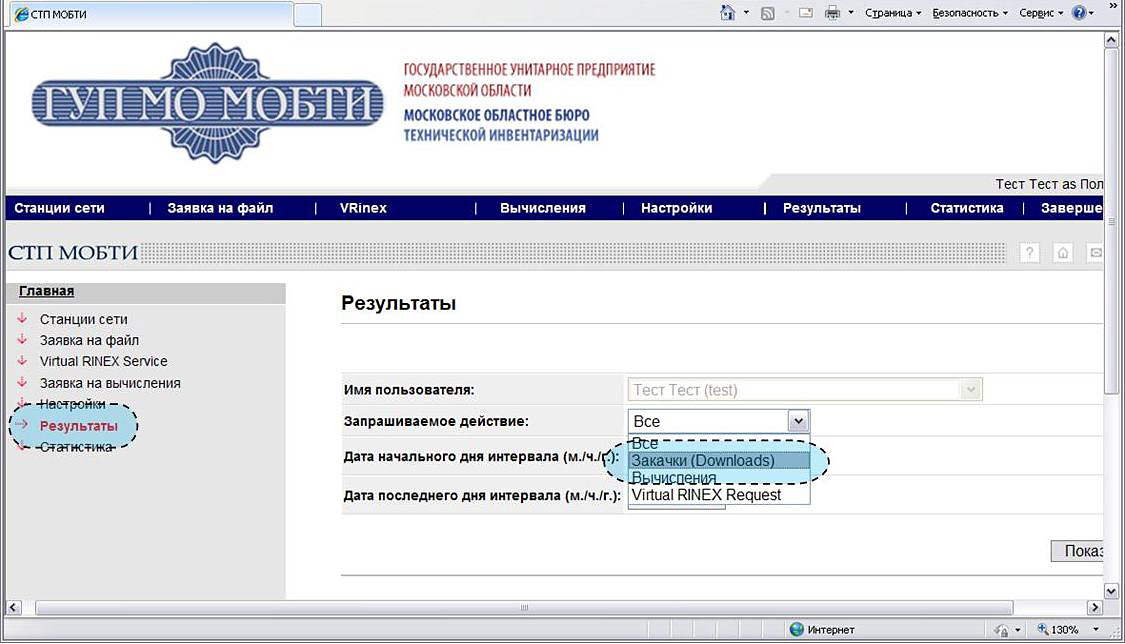Screen dimensions: 1125x644
Task: Click the Показать button
Action: [1077, 551]
